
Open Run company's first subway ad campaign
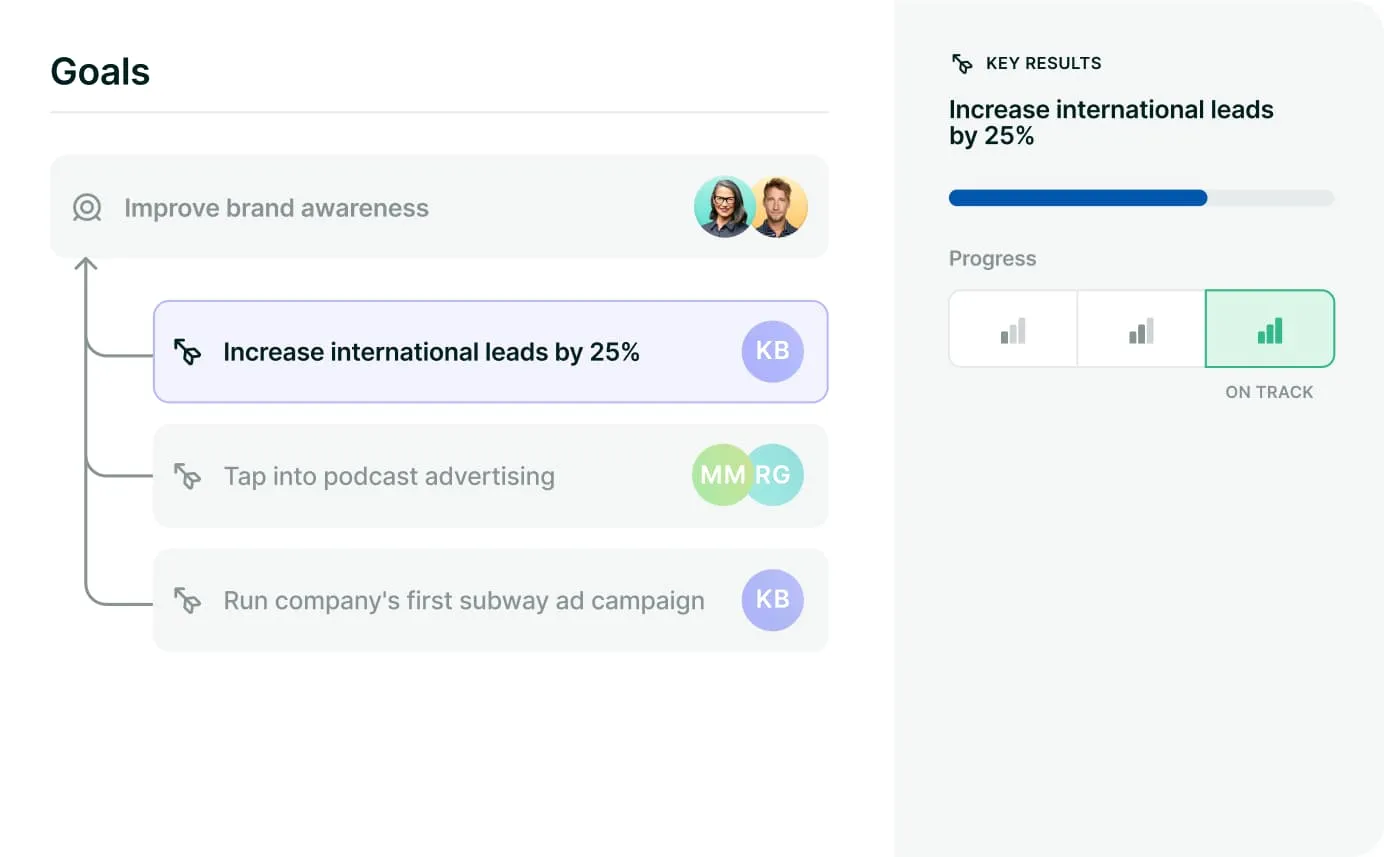[x=464, y=600]
